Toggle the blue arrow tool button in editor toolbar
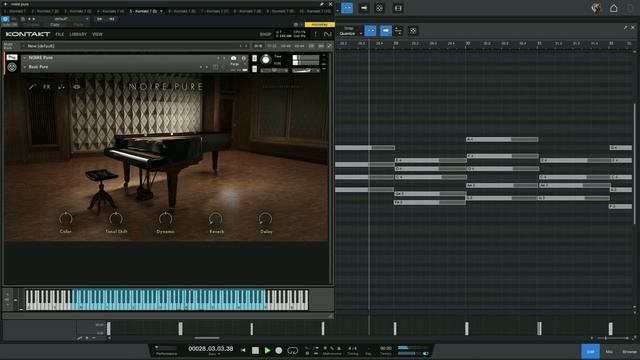 click(x=386, y=31)
